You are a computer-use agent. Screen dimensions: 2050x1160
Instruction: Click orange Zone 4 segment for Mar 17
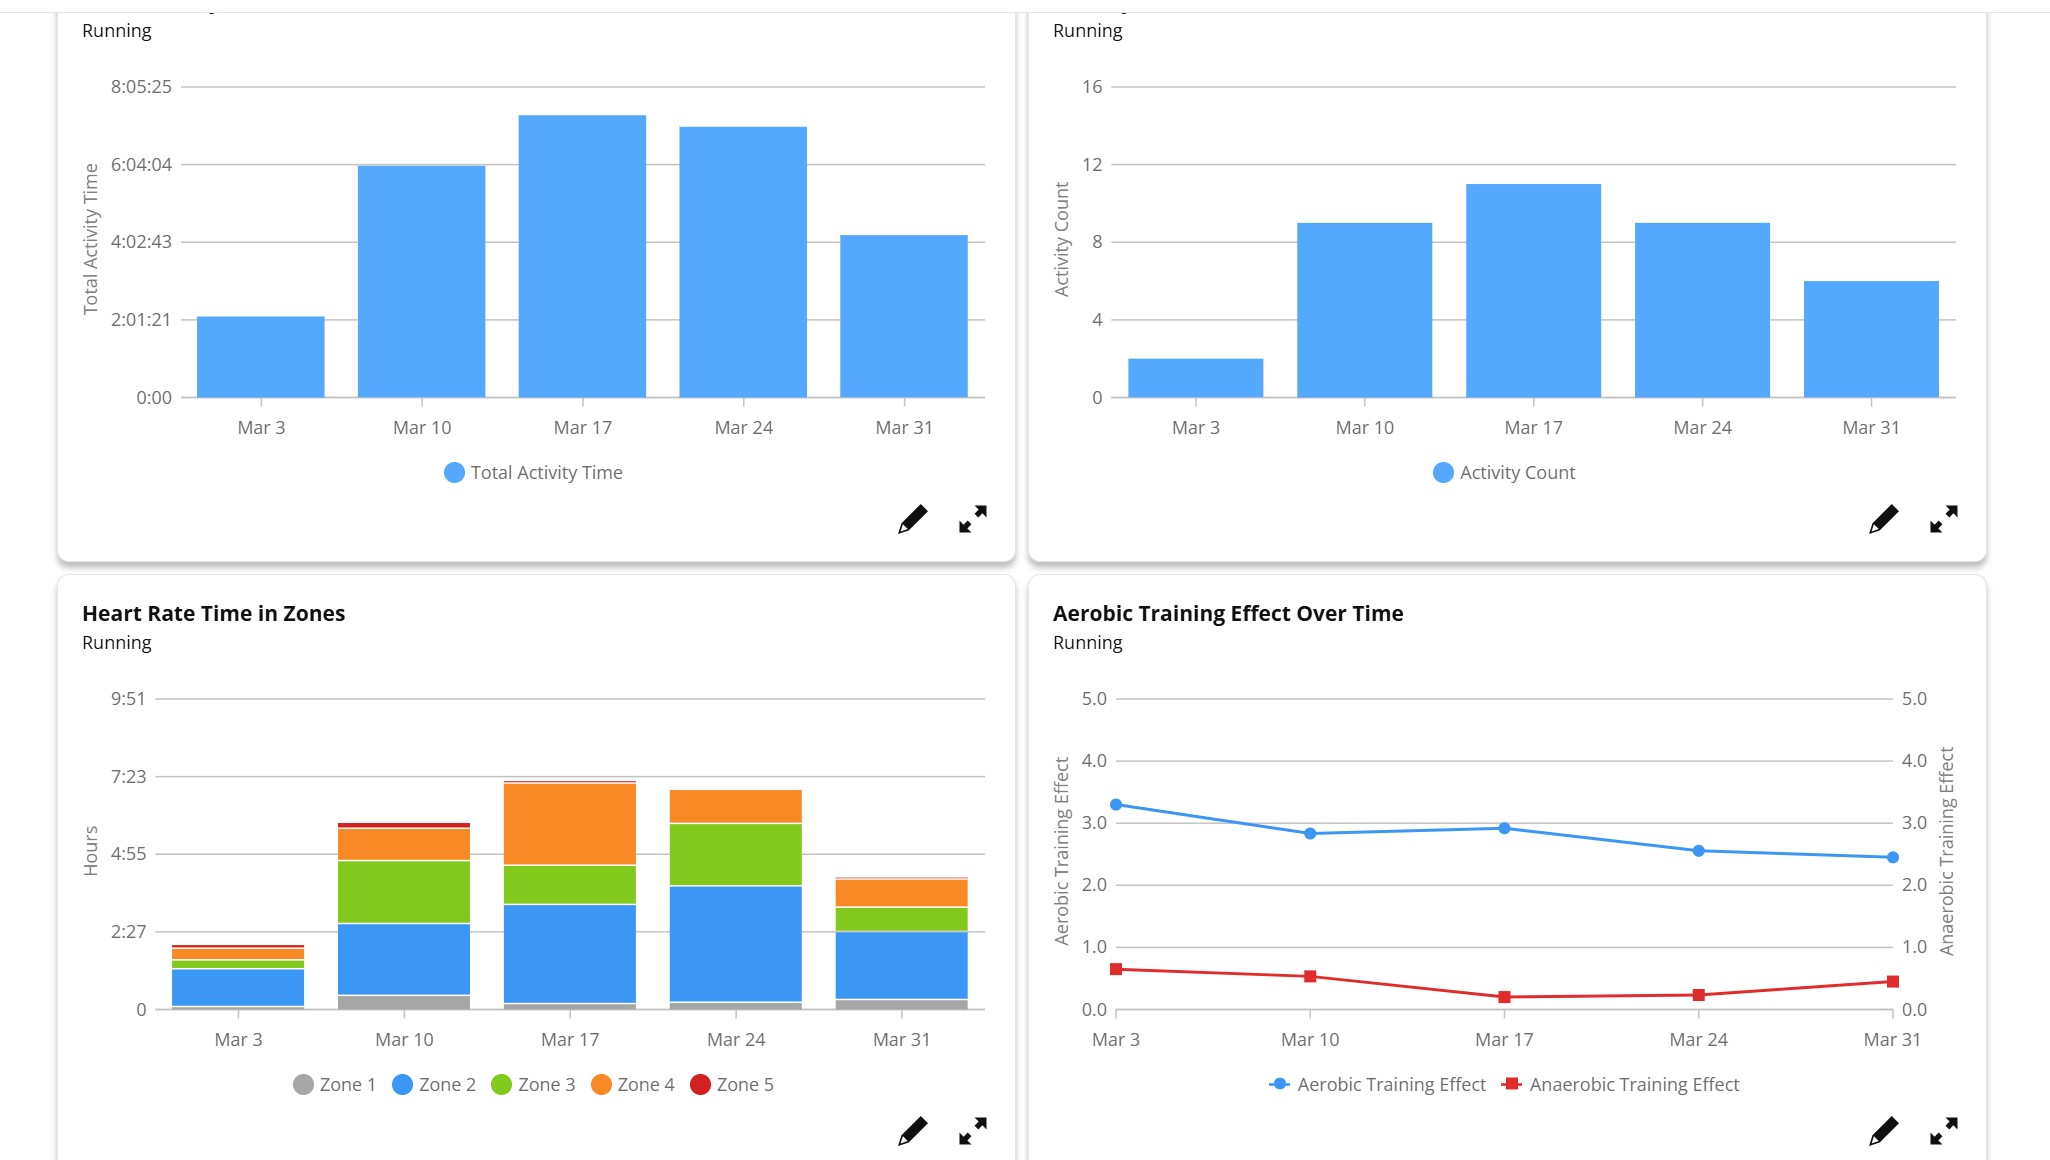coord(570,824)
